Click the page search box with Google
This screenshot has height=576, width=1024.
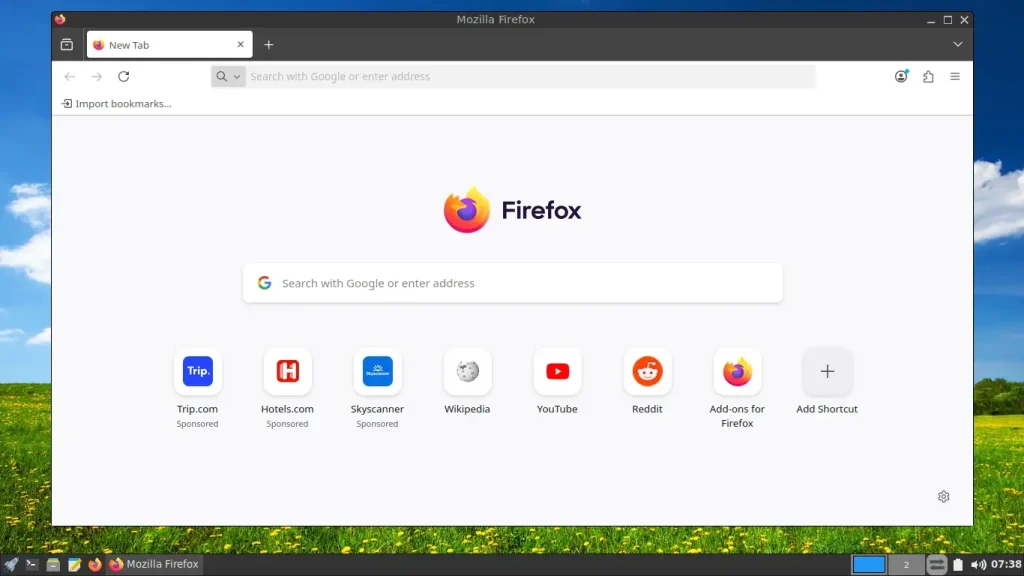coord(513,283)
